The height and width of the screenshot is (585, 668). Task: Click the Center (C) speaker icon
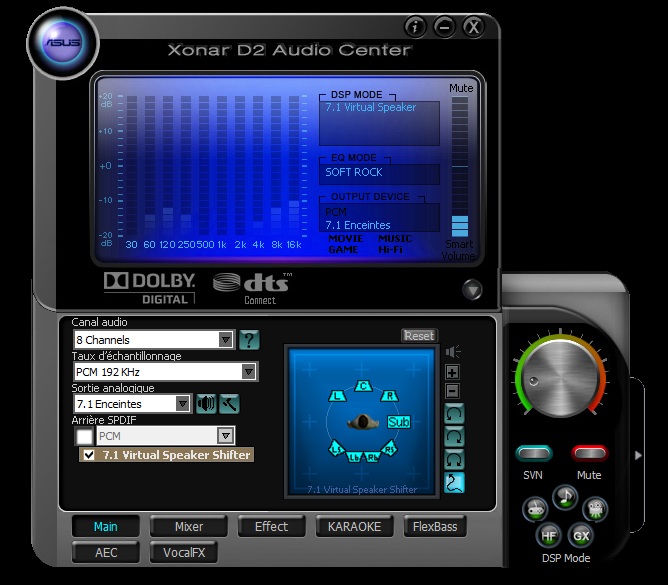tap(363, 386)
